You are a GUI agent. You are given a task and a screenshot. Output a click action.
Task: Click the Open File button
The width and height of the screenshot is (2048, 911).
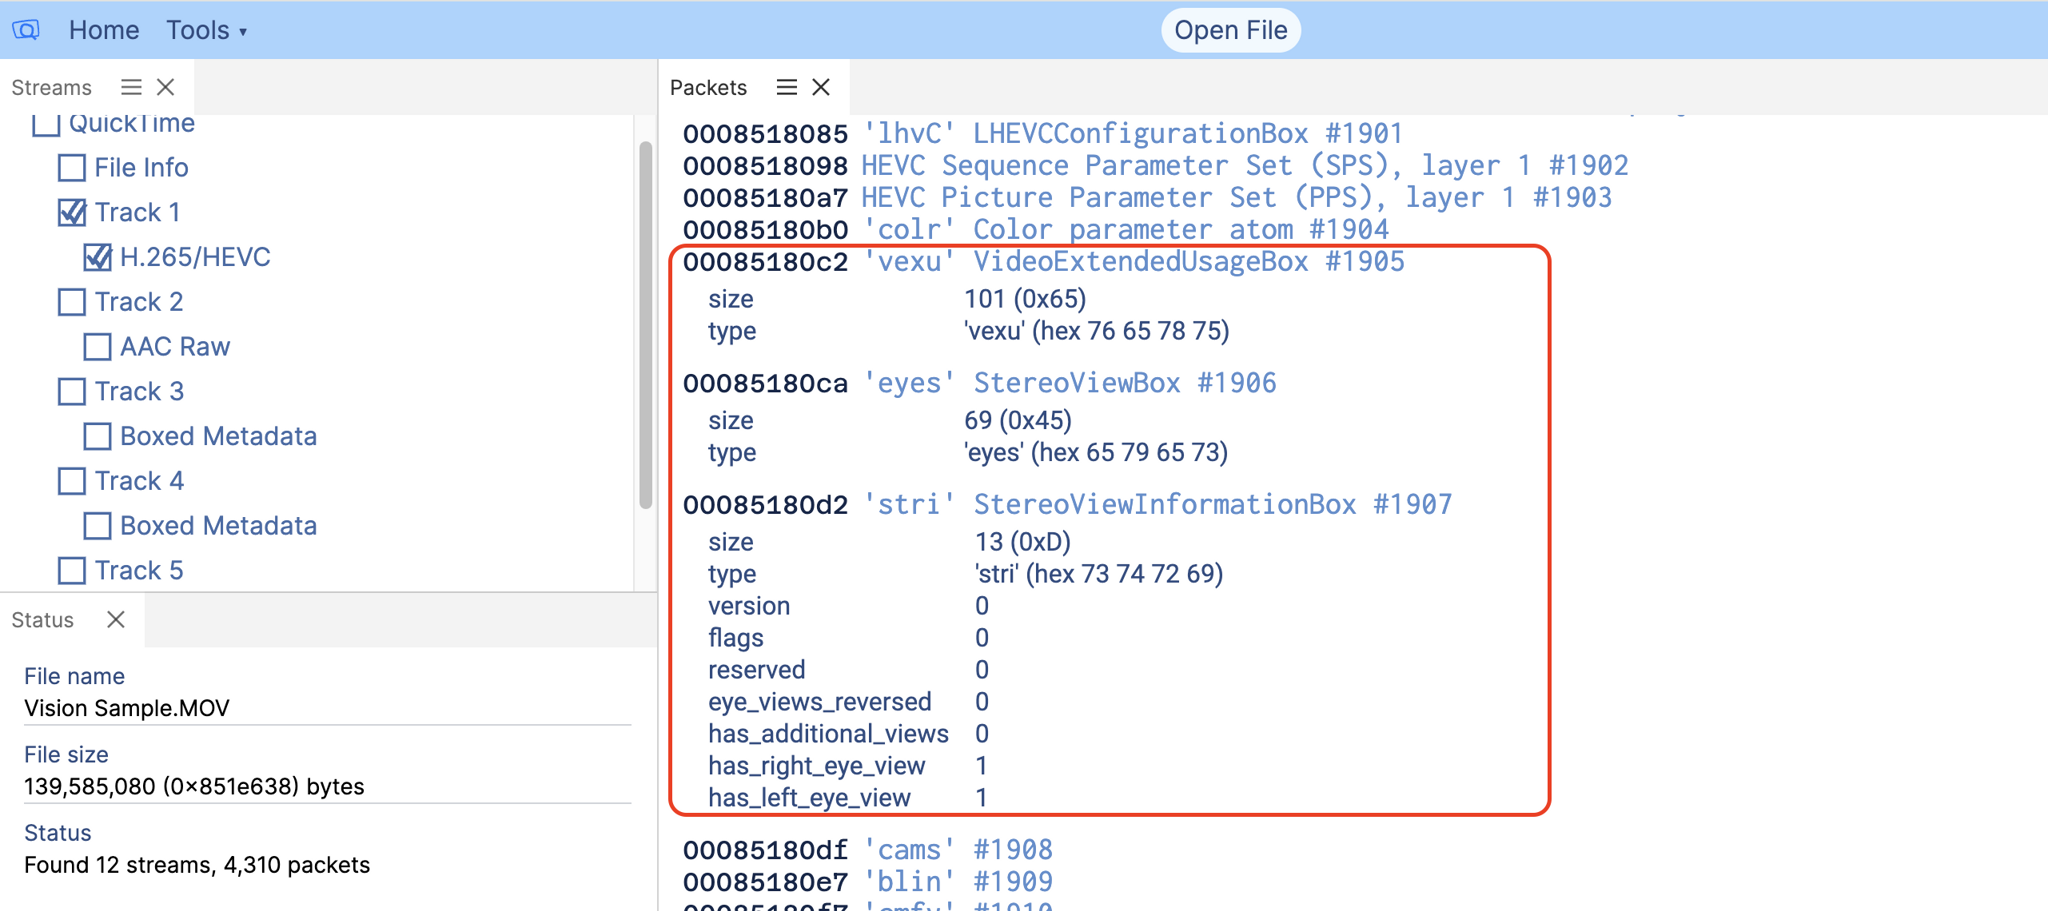coord(1230,30)
